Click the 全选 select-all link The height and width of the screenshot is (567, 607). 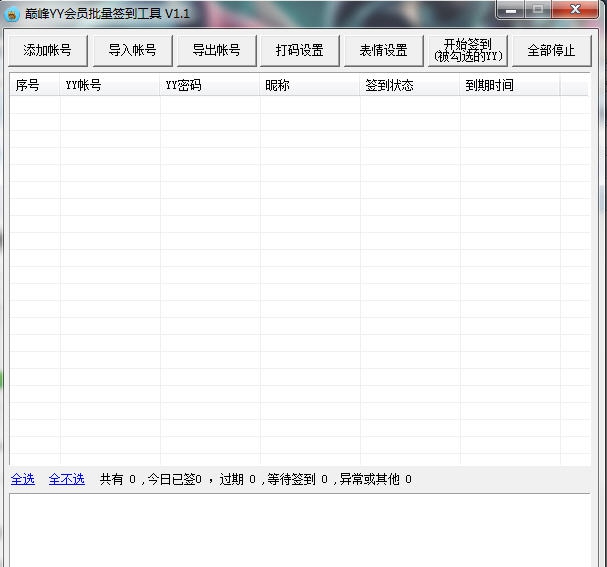tap(22, 479)
